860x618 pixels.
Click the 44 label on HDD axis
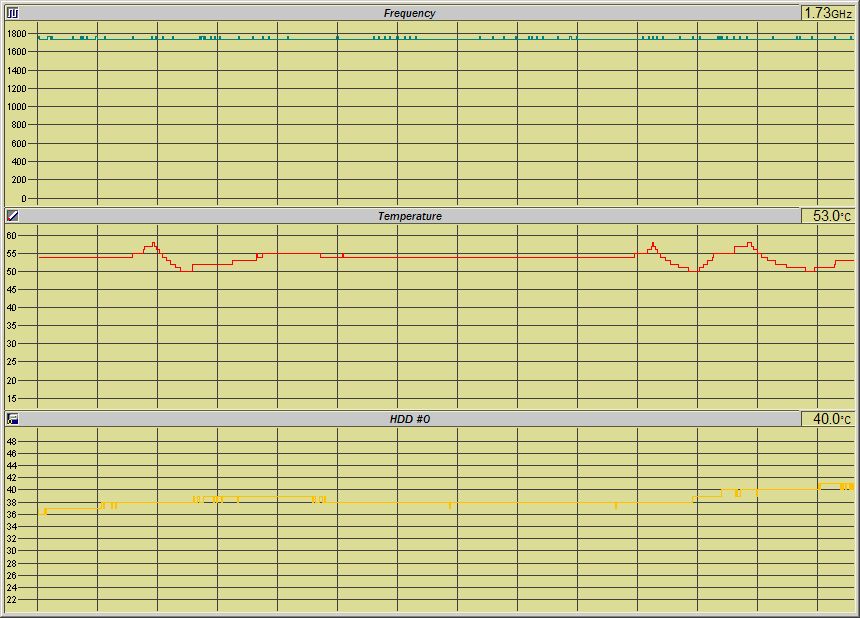point(12,466)
